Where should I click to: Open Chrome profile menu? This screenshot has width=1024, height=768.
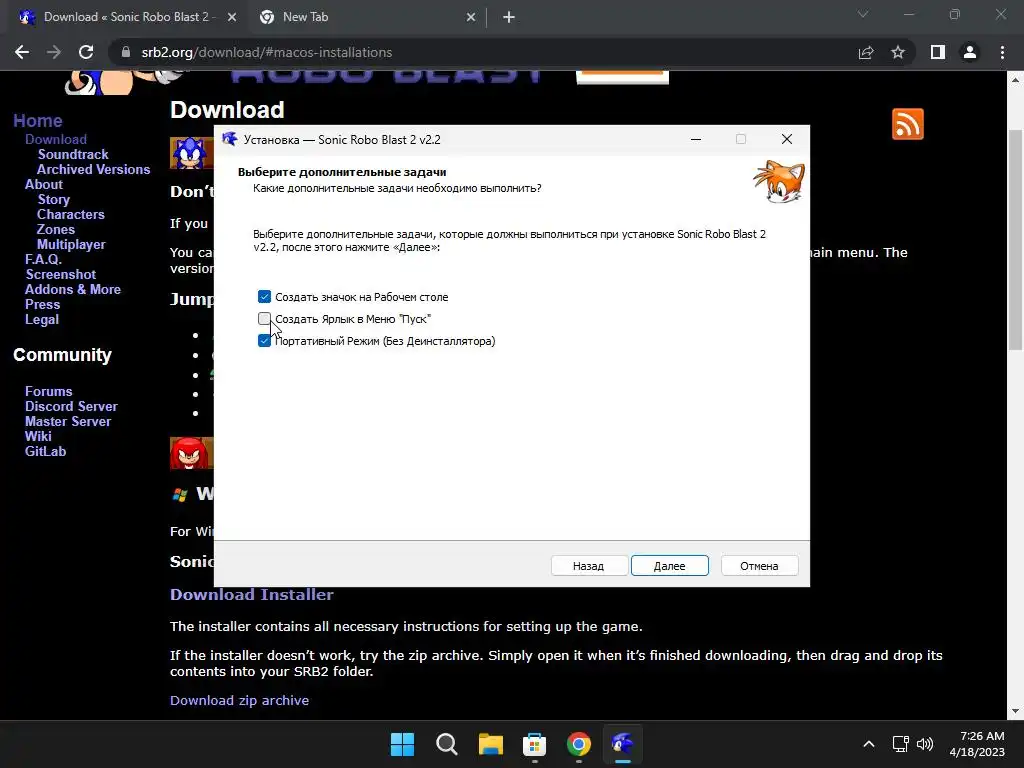[970, 52]
